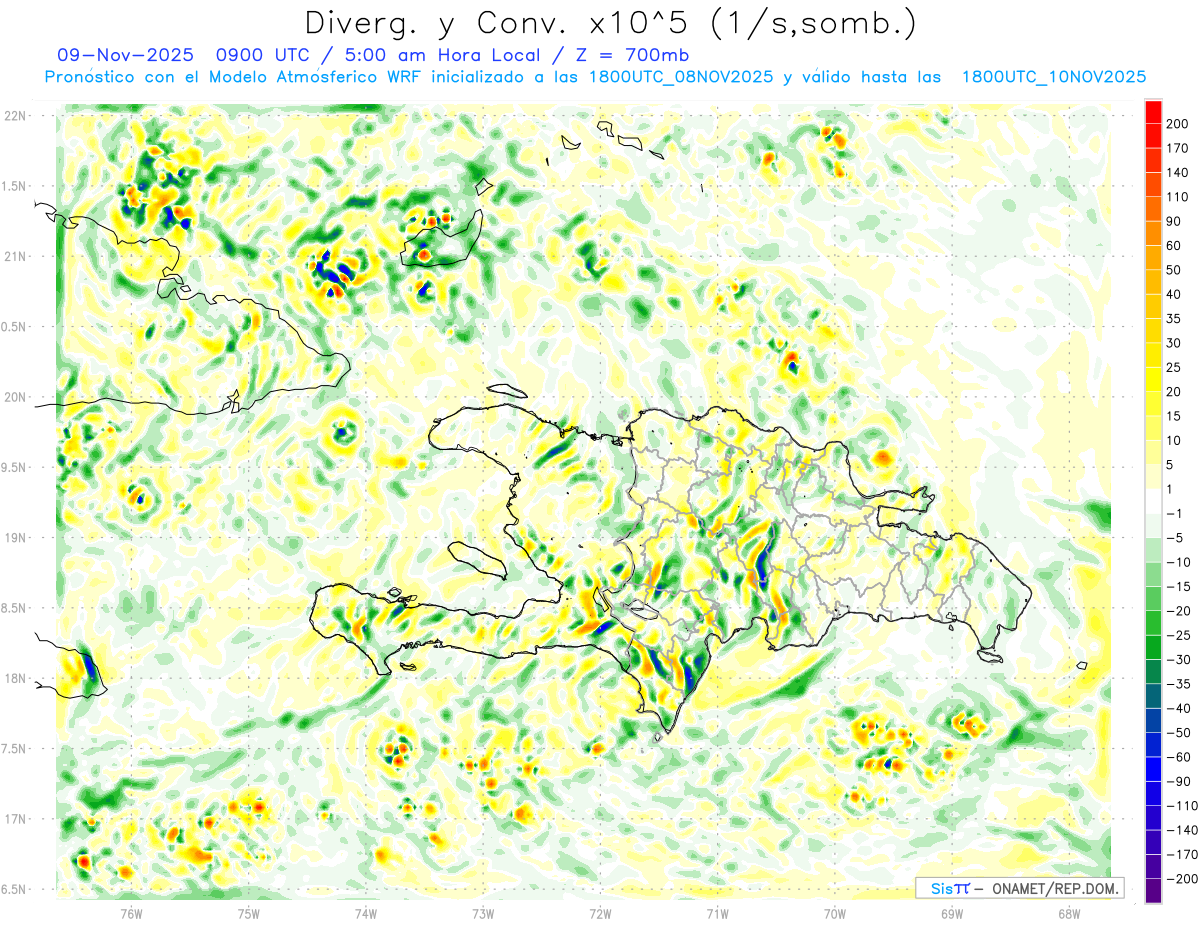This screenshot has width=1200, height=927.
Task: Click the '69W' longitude label
Action: coord(952,914)
